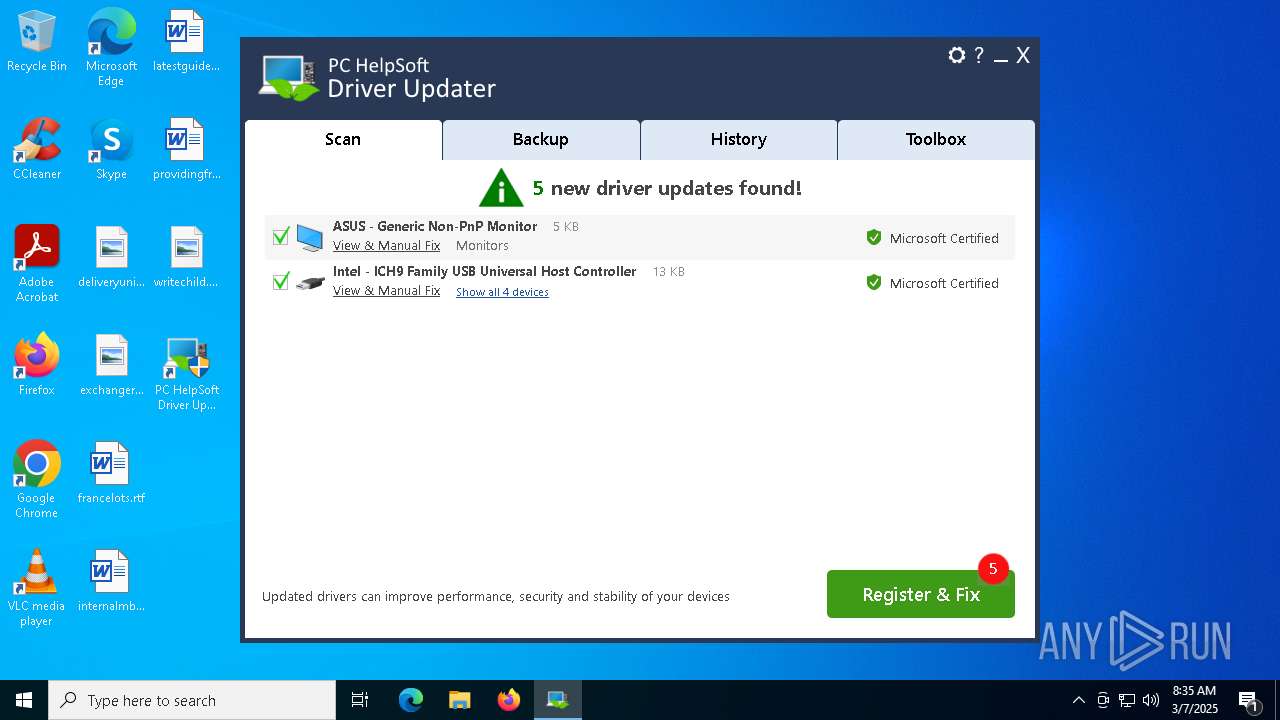This screenshot has height=720, width=1280.
Task: Uncheck the ASUS Generic Non-PnP Monitor driver
Action: pyautogui.click(x=281, y=237)
